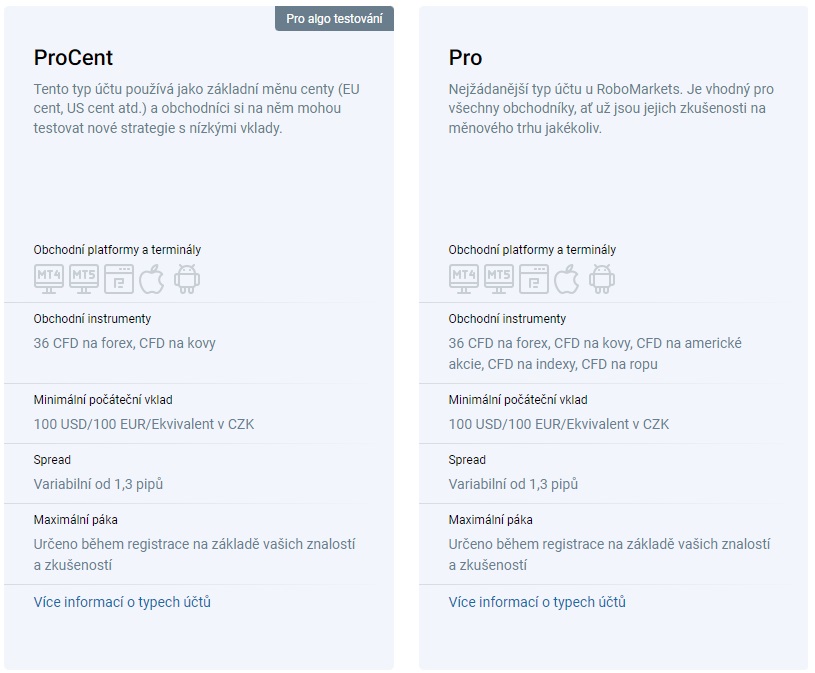This screenshot has height=673, width=815.
Task: Click the Apple iOS icon in ProCent card
Action: coord(152,279)
